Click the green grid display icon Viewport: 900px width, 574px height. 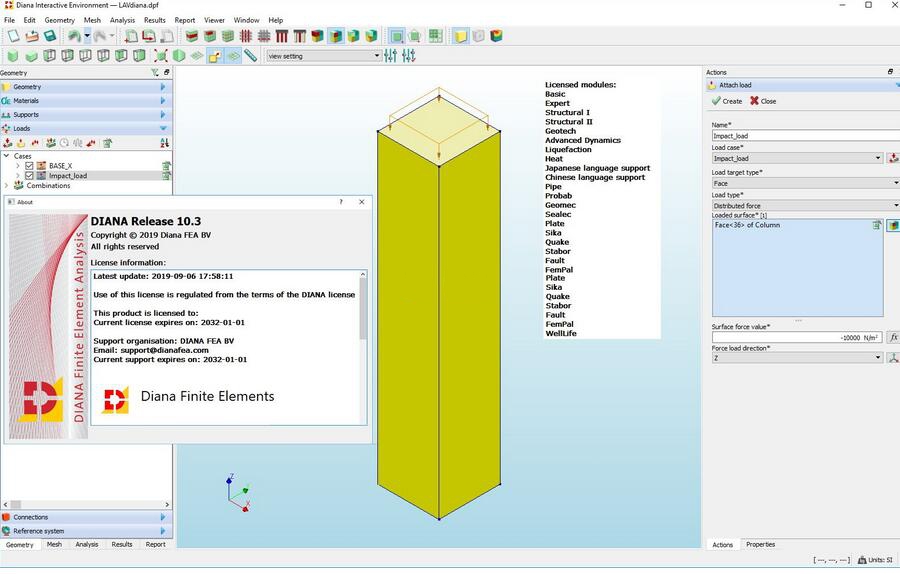[436, 36]
